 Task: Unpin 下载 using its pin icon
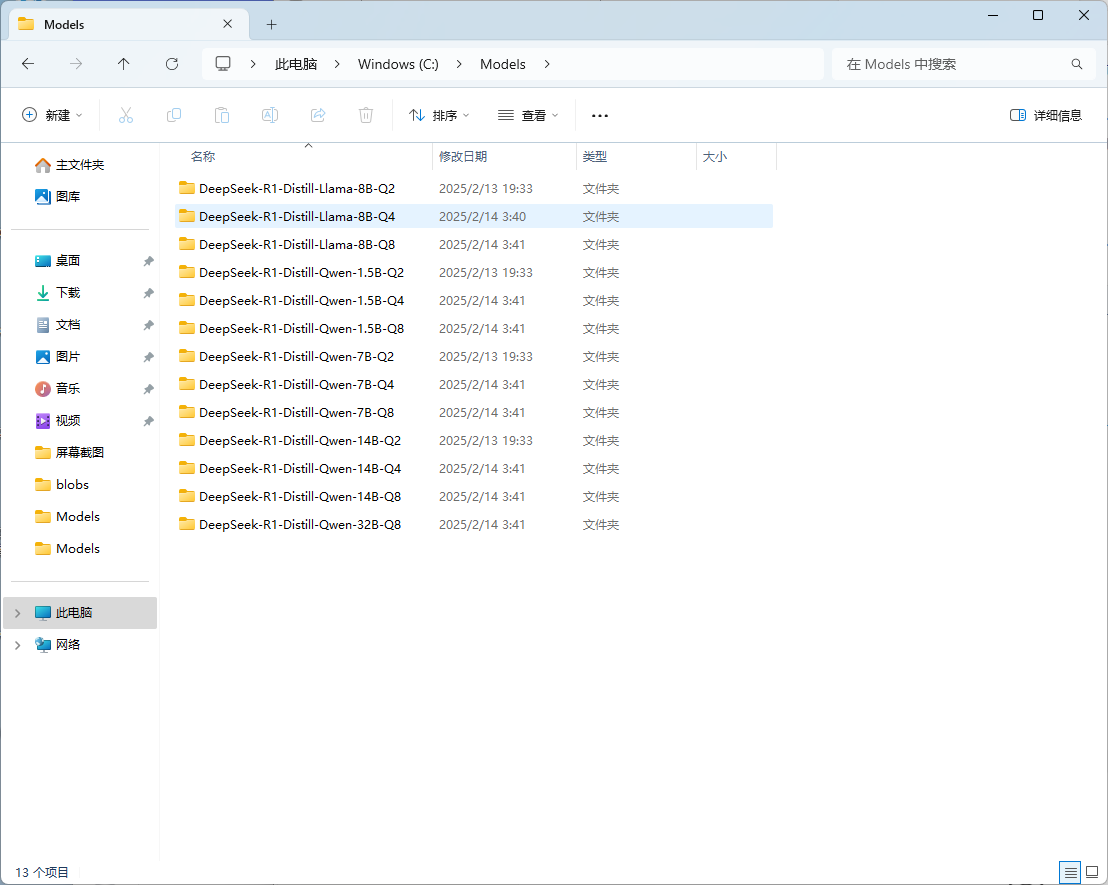pyautogui.click(x=148, y=293)
